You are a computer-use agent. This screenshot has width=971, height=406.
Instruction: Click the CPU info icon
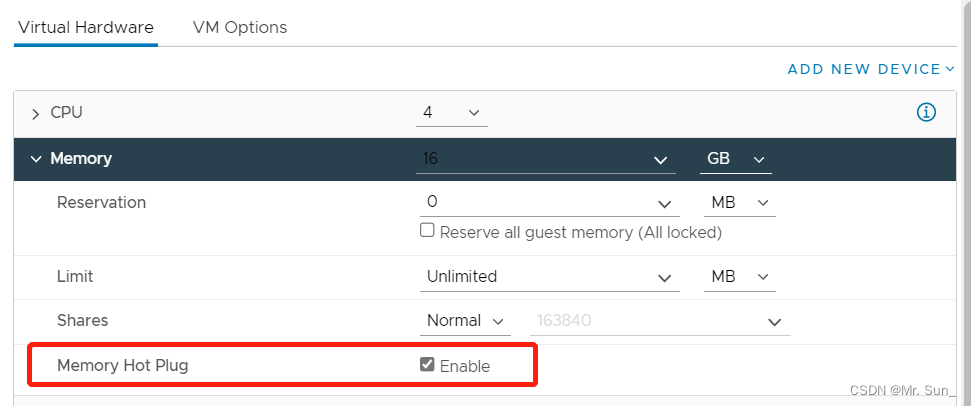[x=926, y=112]
